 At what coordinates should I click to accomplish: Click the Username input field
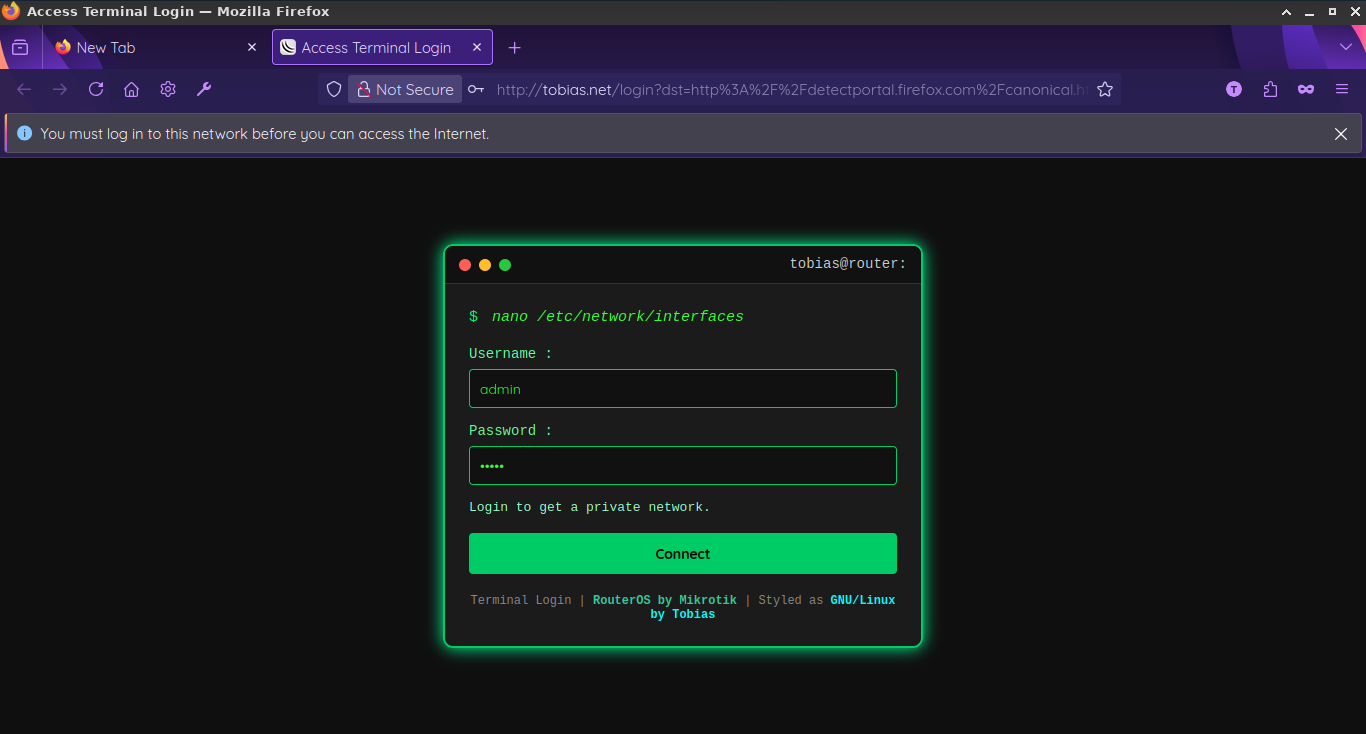pyautogui.click(x=682, y=389)
